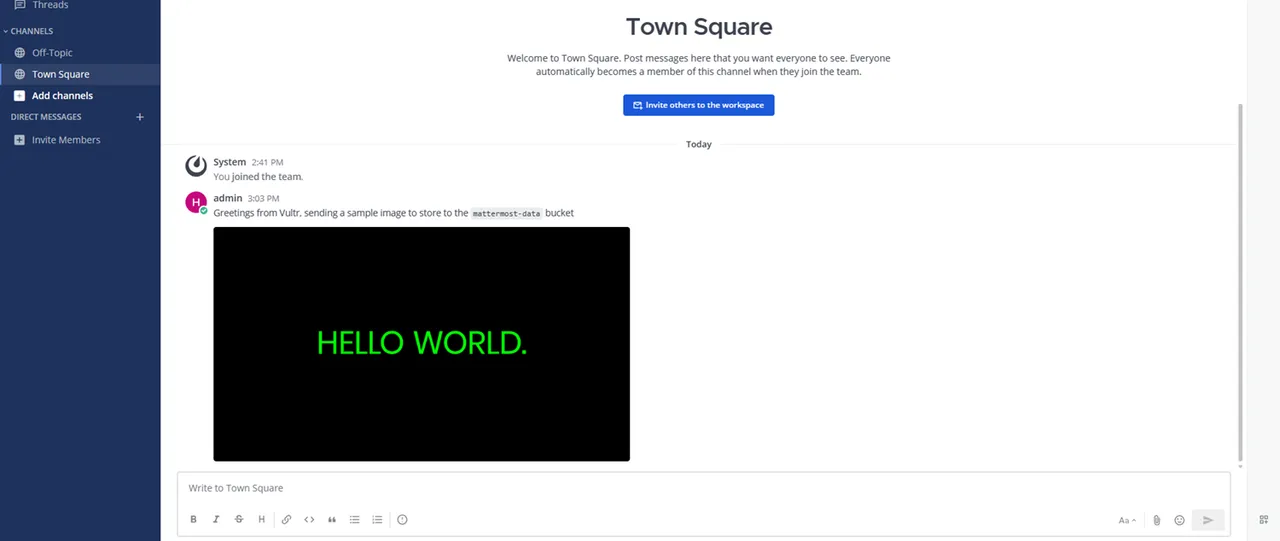Viewport: 1280px width, 541px height.
Task: Focus the Write to Town Square field
Action: point(704,488)
